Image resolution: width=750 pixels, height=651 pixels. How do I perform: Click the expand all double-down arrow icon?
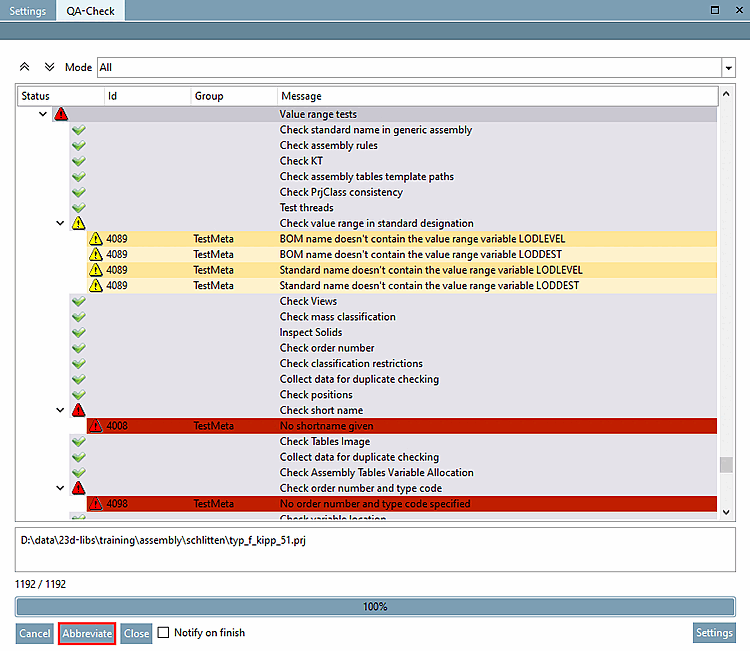coord(49,67)
